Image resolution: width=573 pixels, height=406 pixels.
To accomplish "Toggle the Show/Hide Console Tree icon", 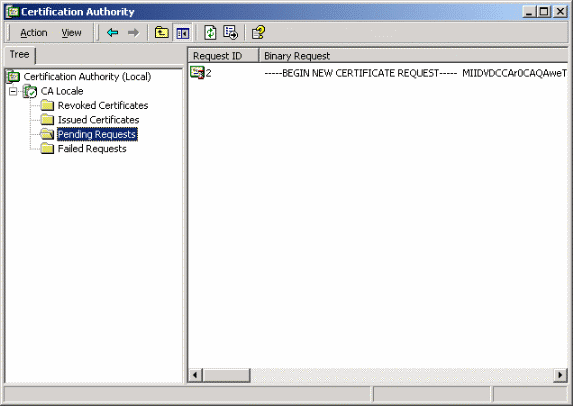I will point(182,33).
